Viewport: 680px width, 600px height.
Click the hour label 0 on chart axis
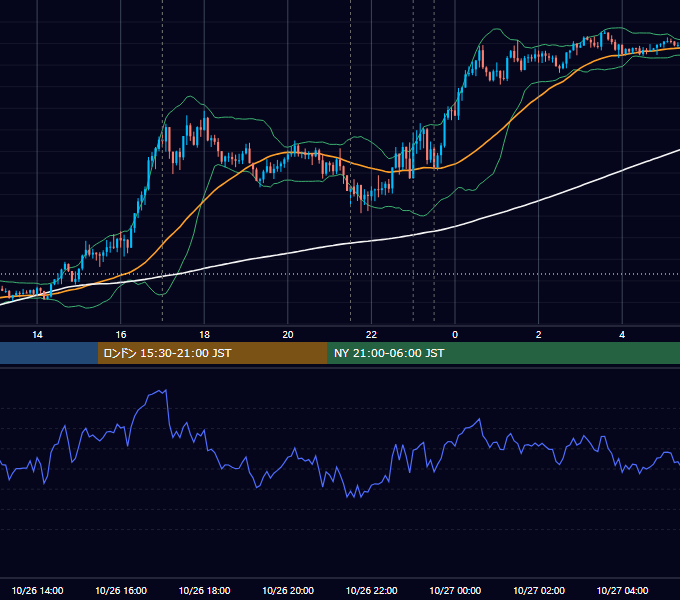[x=455, y=335]
